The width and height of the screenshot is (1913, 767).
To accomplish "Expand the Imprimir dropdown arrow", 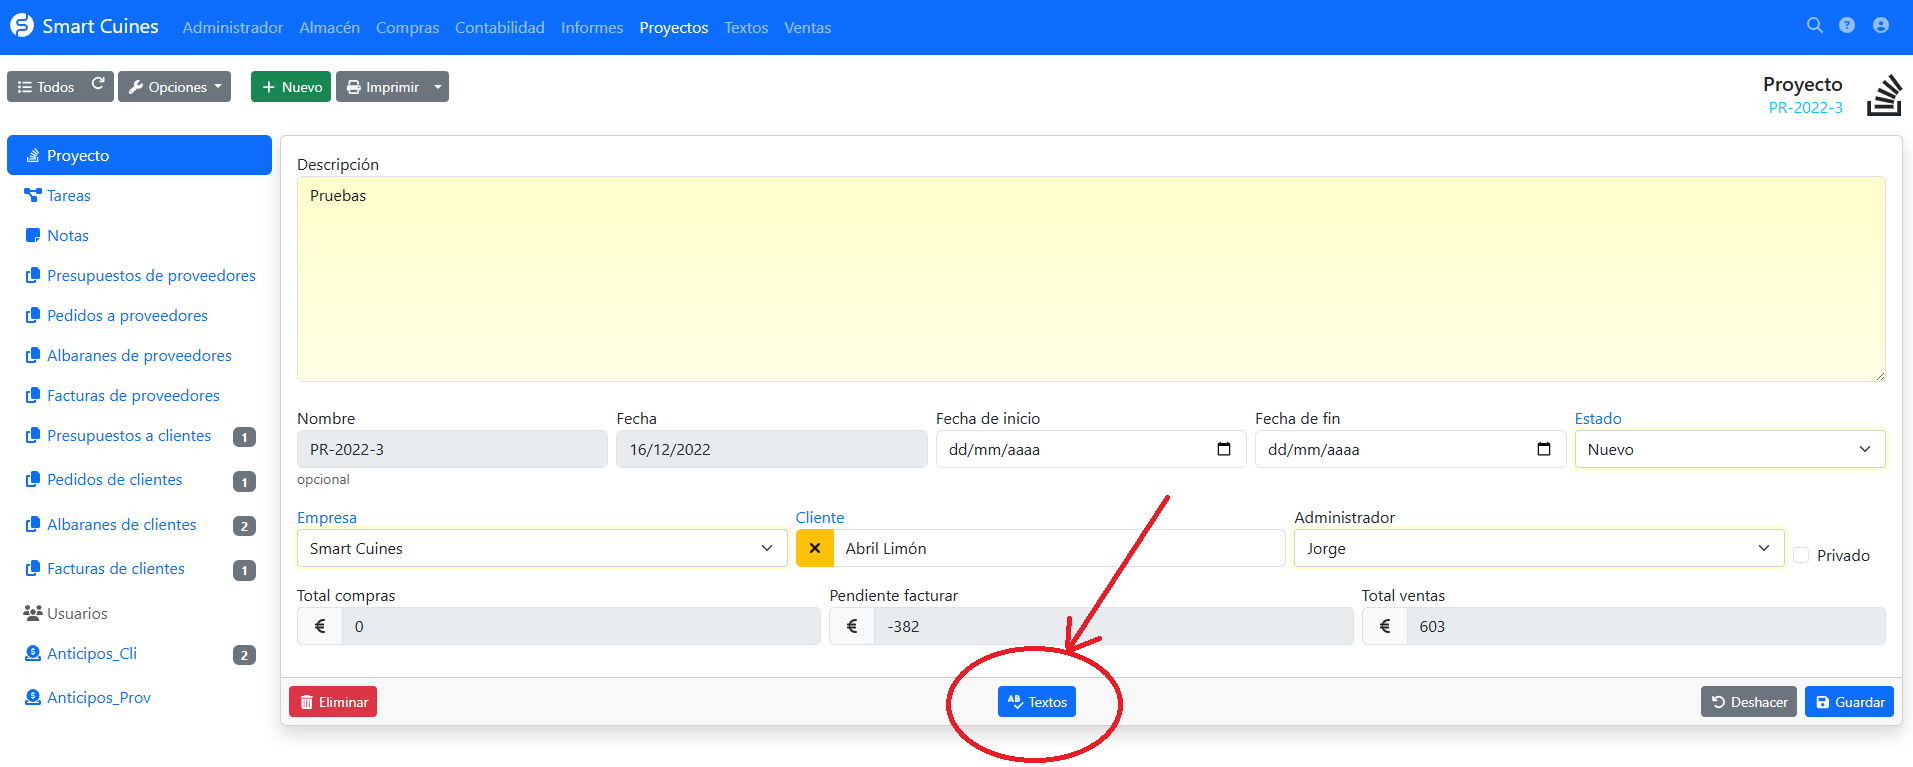I will click(438, 87).
